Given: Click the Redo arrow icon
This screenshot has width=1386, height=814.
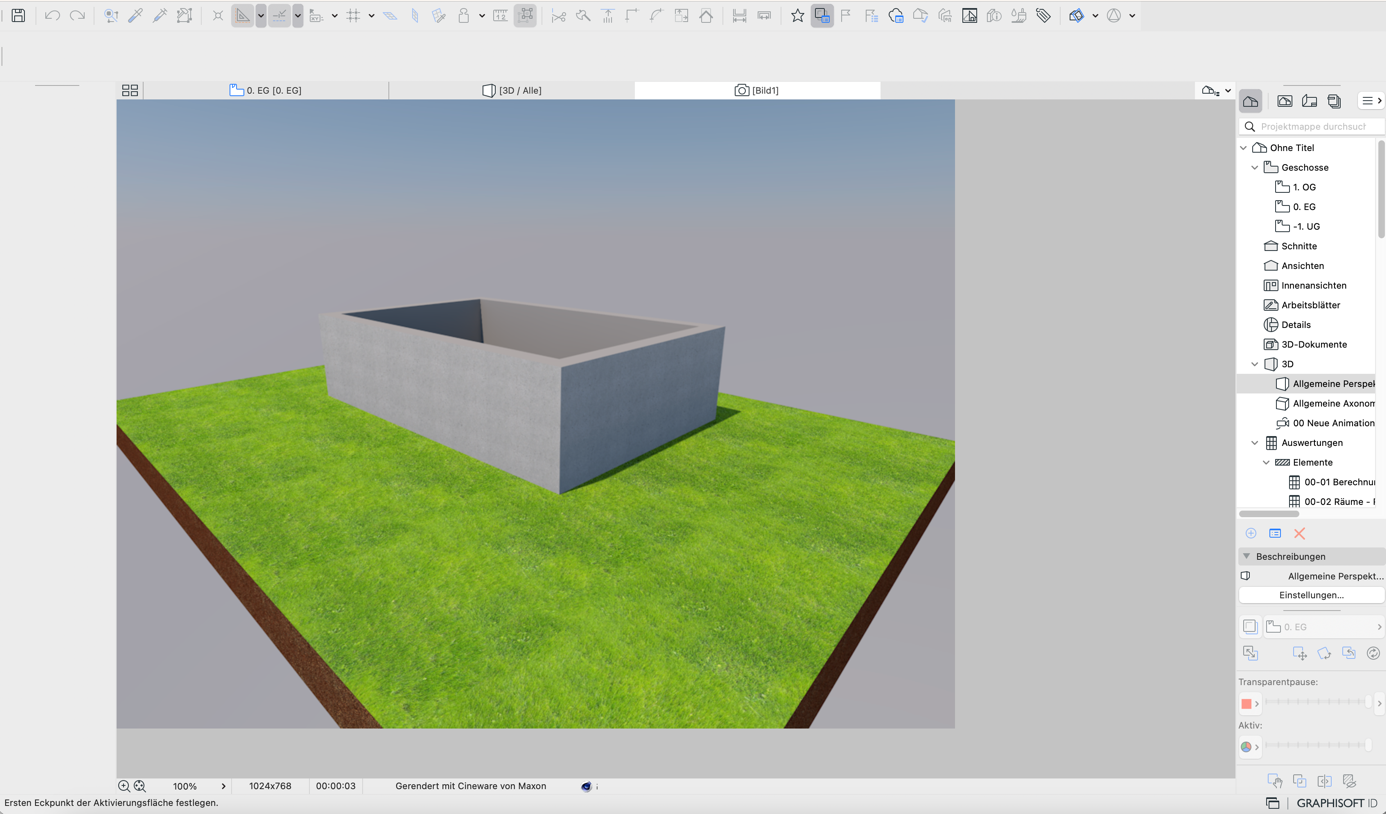Looking at the screenshot, I should pyautogui.click(x=77, y=16).
